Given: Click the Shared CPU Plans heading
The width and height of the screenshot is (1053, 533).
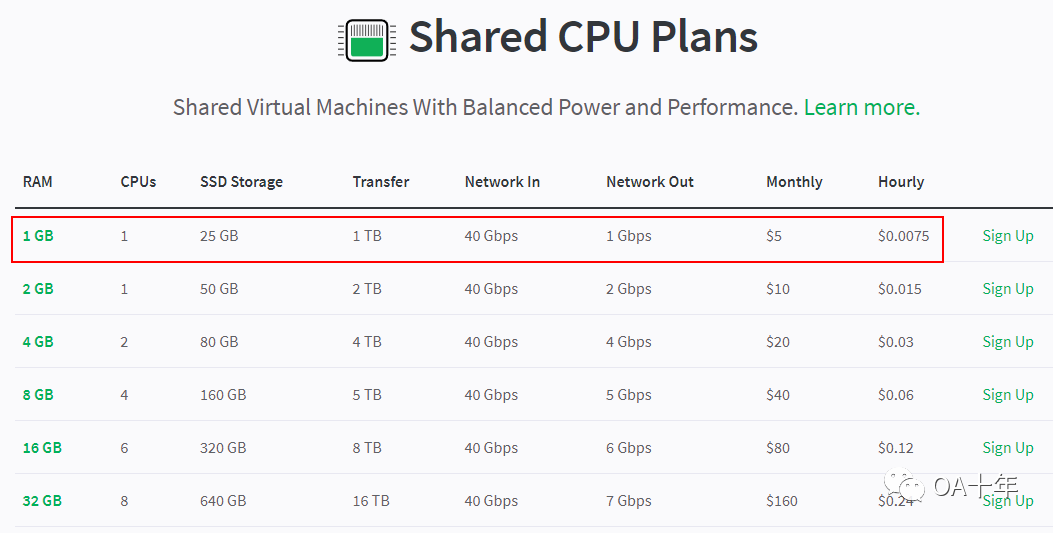Looking at the screenshot, I should [x=583, y=37].
